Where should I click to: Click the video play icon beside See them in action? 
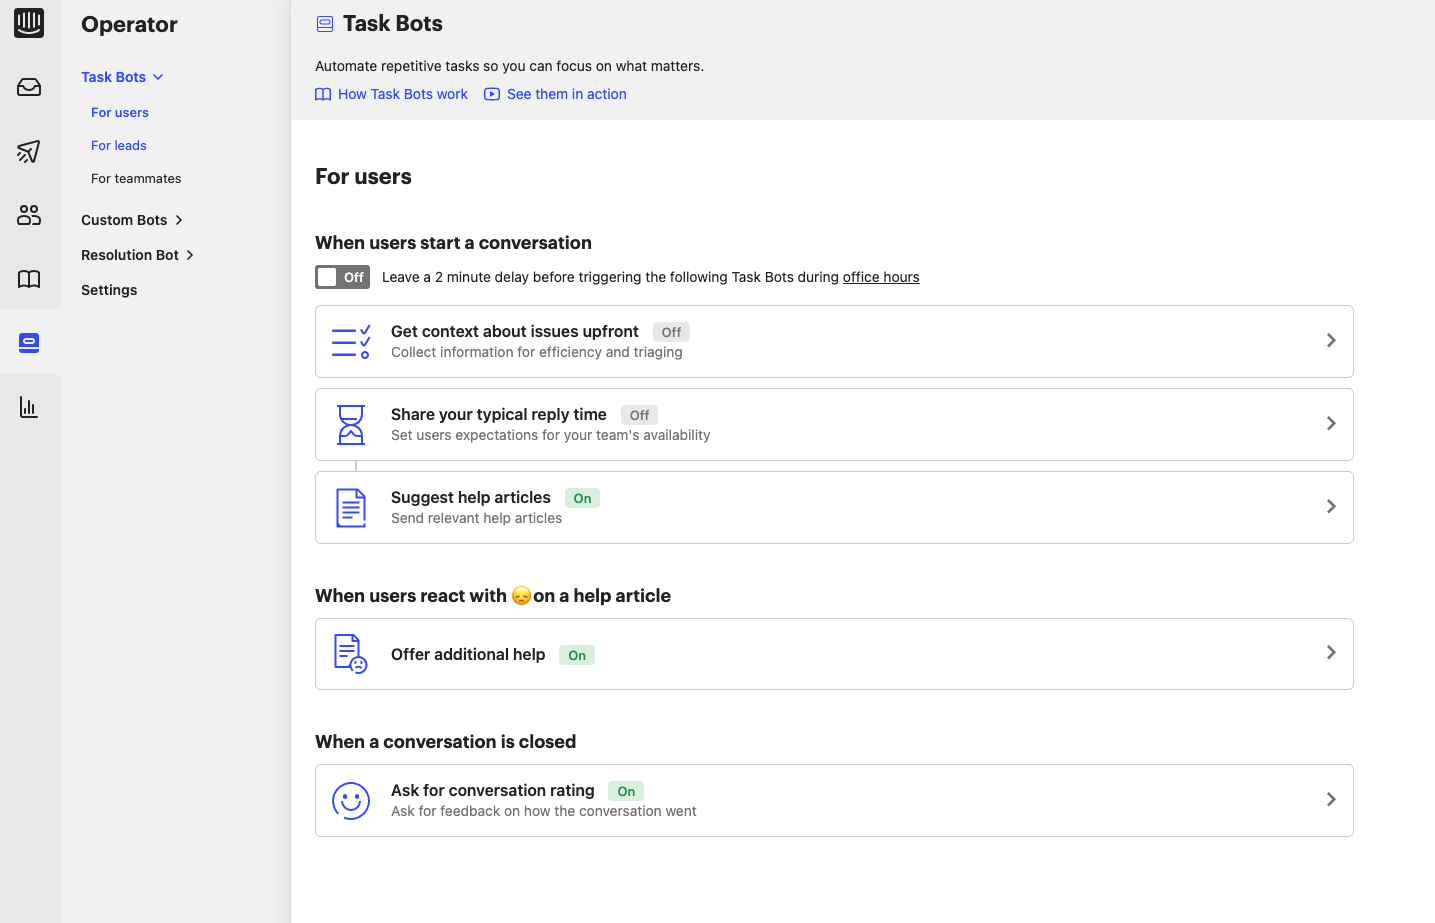(x=492, y=94)
